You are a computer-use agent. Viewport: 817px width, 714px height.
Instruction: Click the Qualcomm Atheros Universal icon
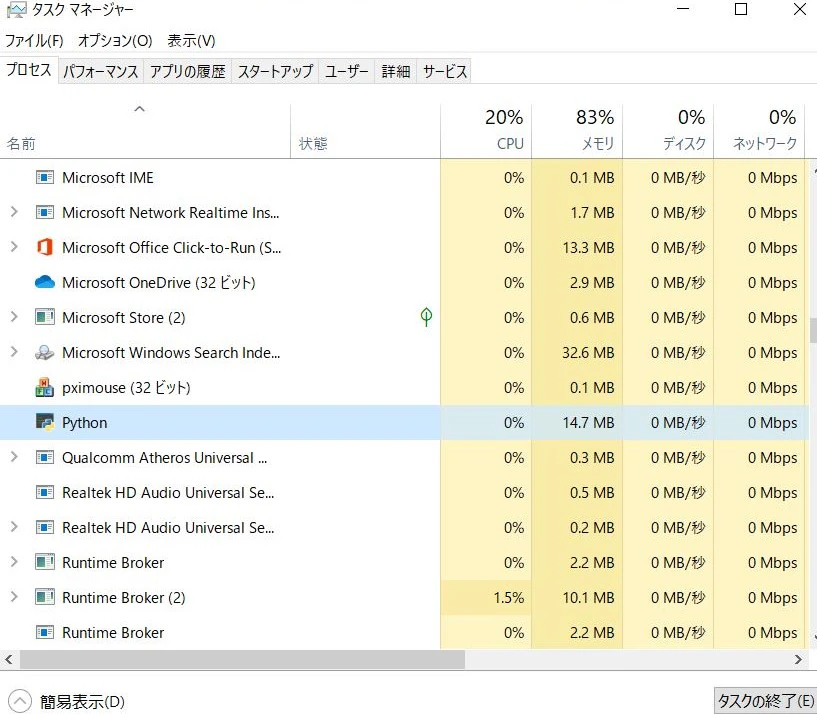coord(45,458)
